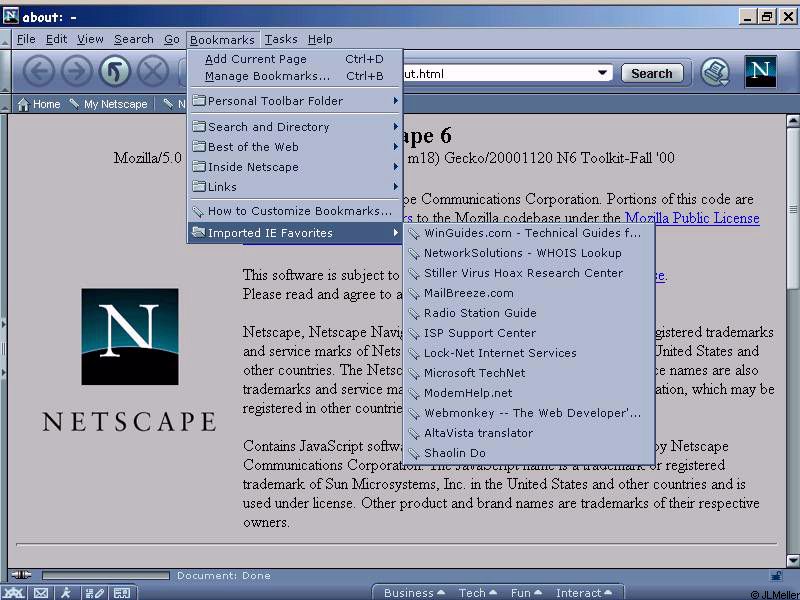The image size is (800, 600).
Task: Follow the Mozilla Public License link
Action: [692, 218]
